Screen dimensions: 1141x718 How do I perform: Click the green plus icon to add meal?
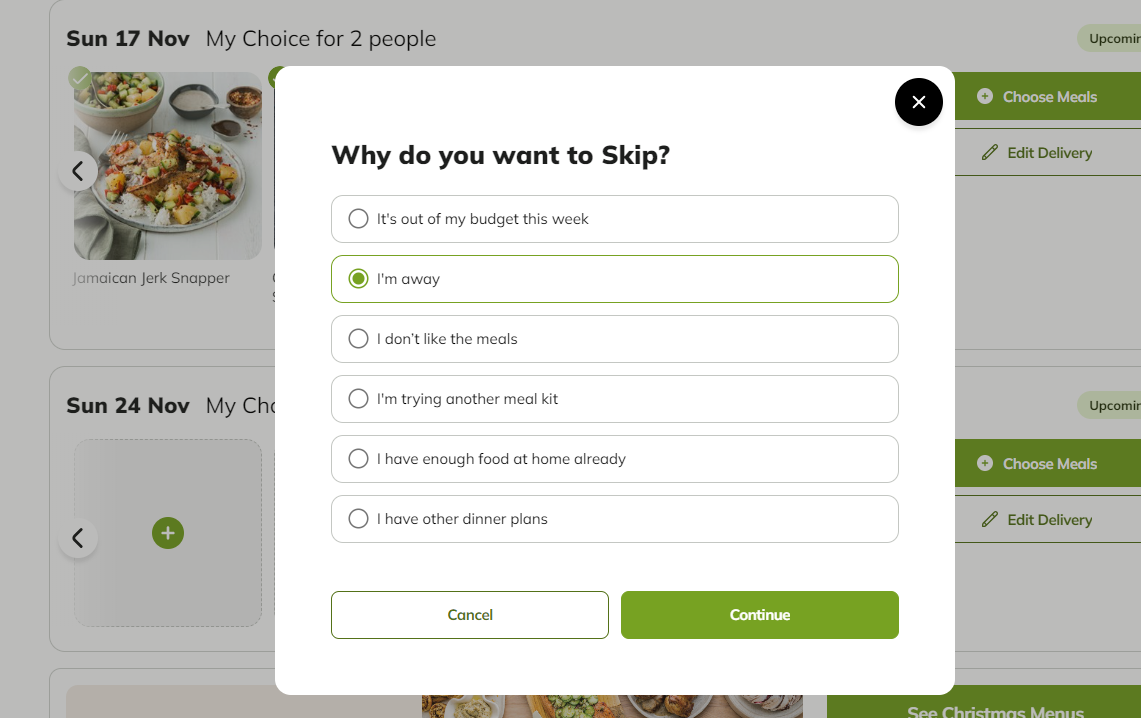click(x=167, y=533)
